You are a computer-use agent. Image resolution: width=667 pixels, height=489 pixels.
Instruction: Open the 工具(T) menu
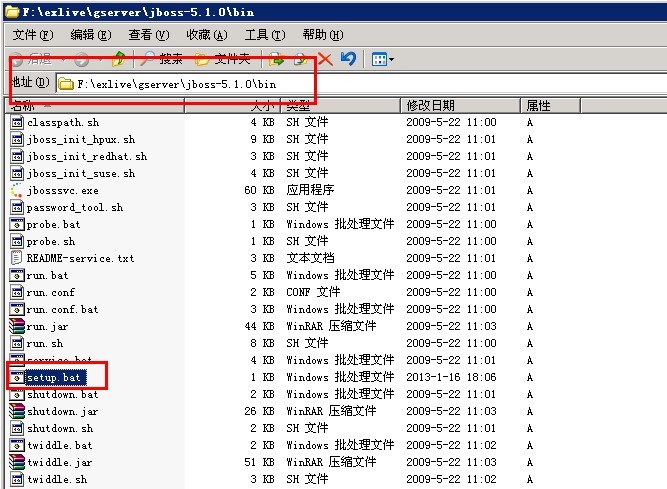click(262, 35)
